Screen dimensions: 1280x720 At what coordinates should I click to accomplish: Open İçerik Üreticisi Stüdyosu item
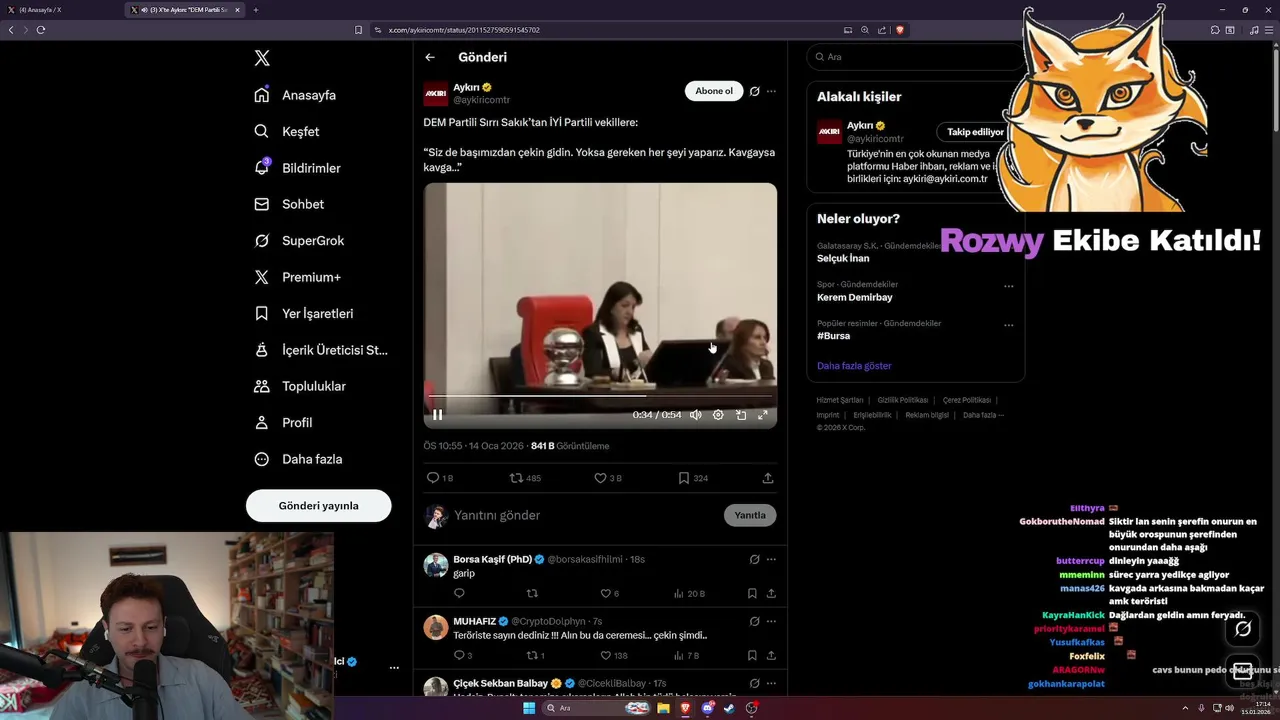coord(321,350)
